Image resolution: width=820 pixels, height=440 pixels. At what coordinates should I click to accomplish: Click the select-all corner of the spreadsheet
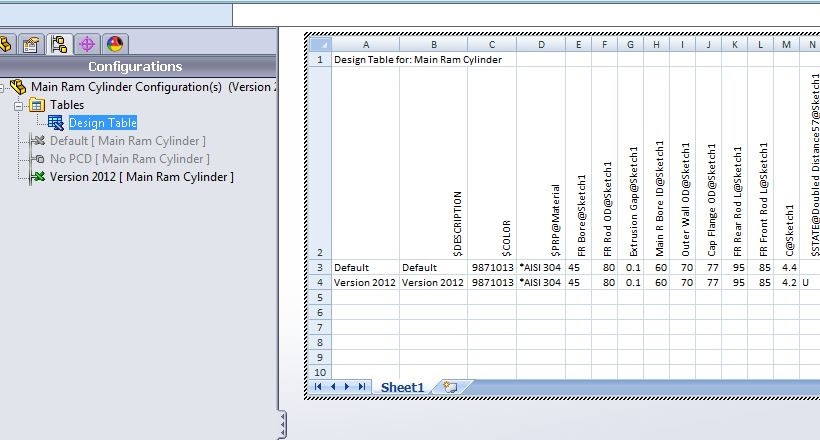click(x=320, y=44)
